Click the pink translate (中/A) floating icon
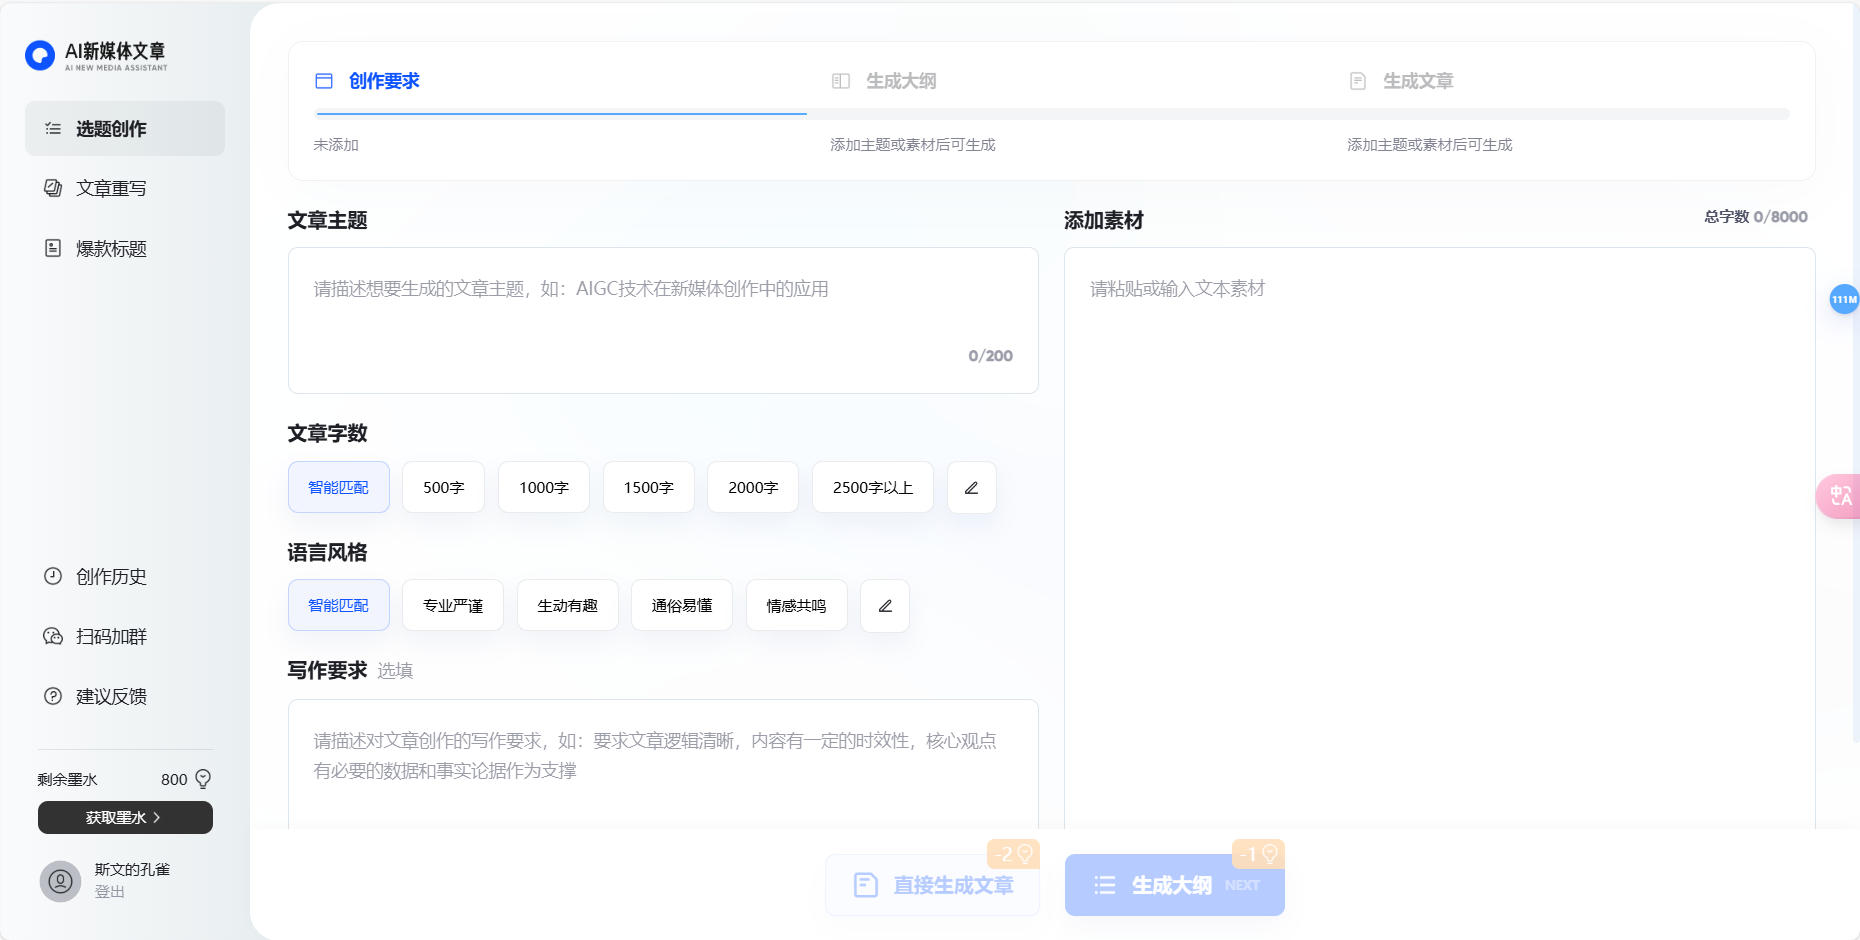Image resolution: width=1860 pixels, height=940 pixels. tap(1840, 496)
